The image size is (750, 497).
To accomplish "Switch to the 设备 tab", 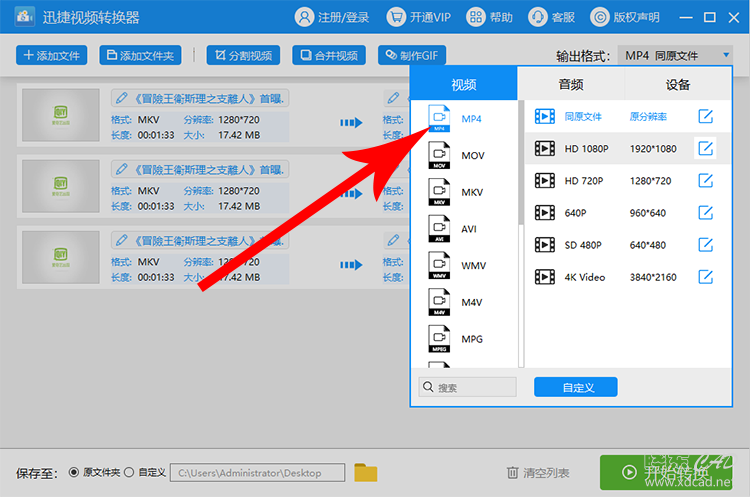I will [x=678, y=85].
